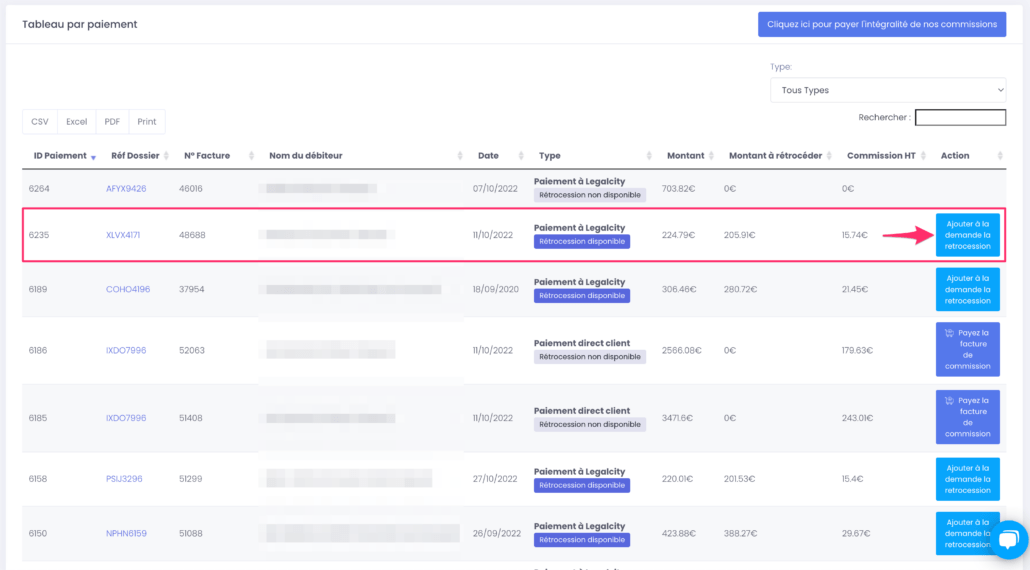Open dossier link AFYX9426
Screen dimensions: 1030x570
(126, 188)
